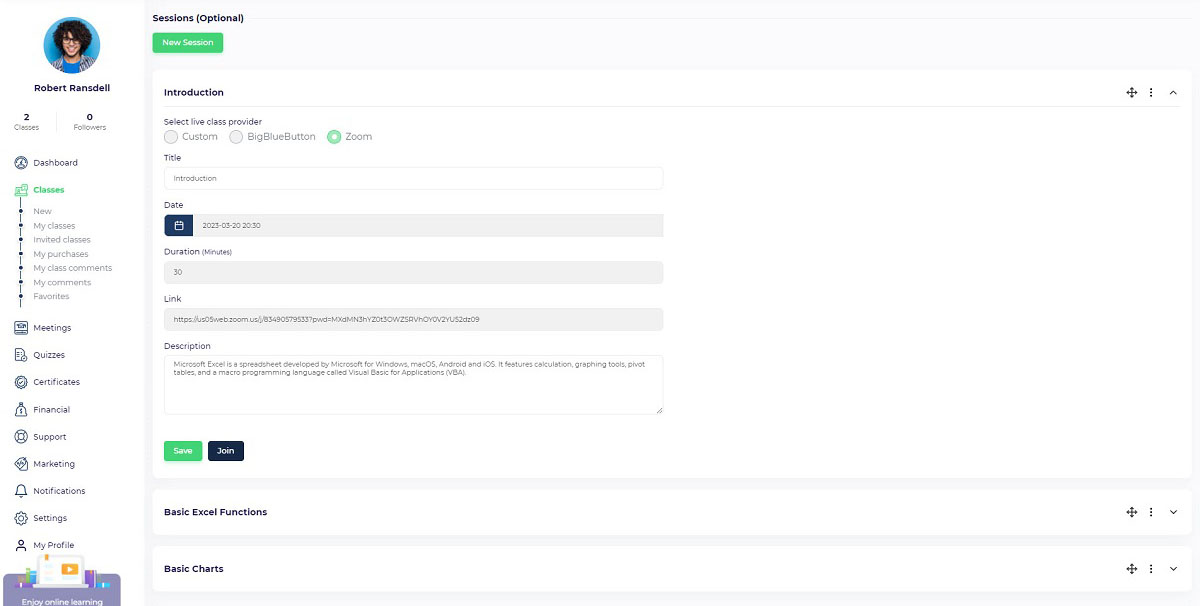This screenshot has height=606, width=1200.
Task: Click the green New Session button
Action: (x=188, y=43)
